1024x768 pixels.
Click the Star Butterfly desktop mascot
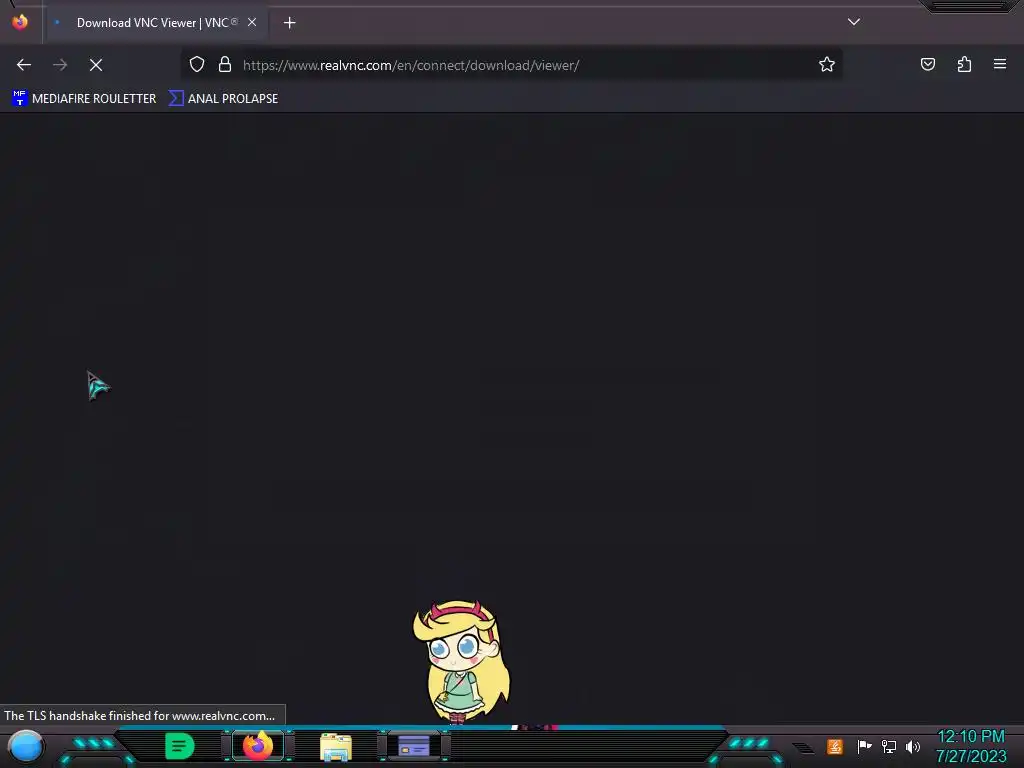[461, 662]
